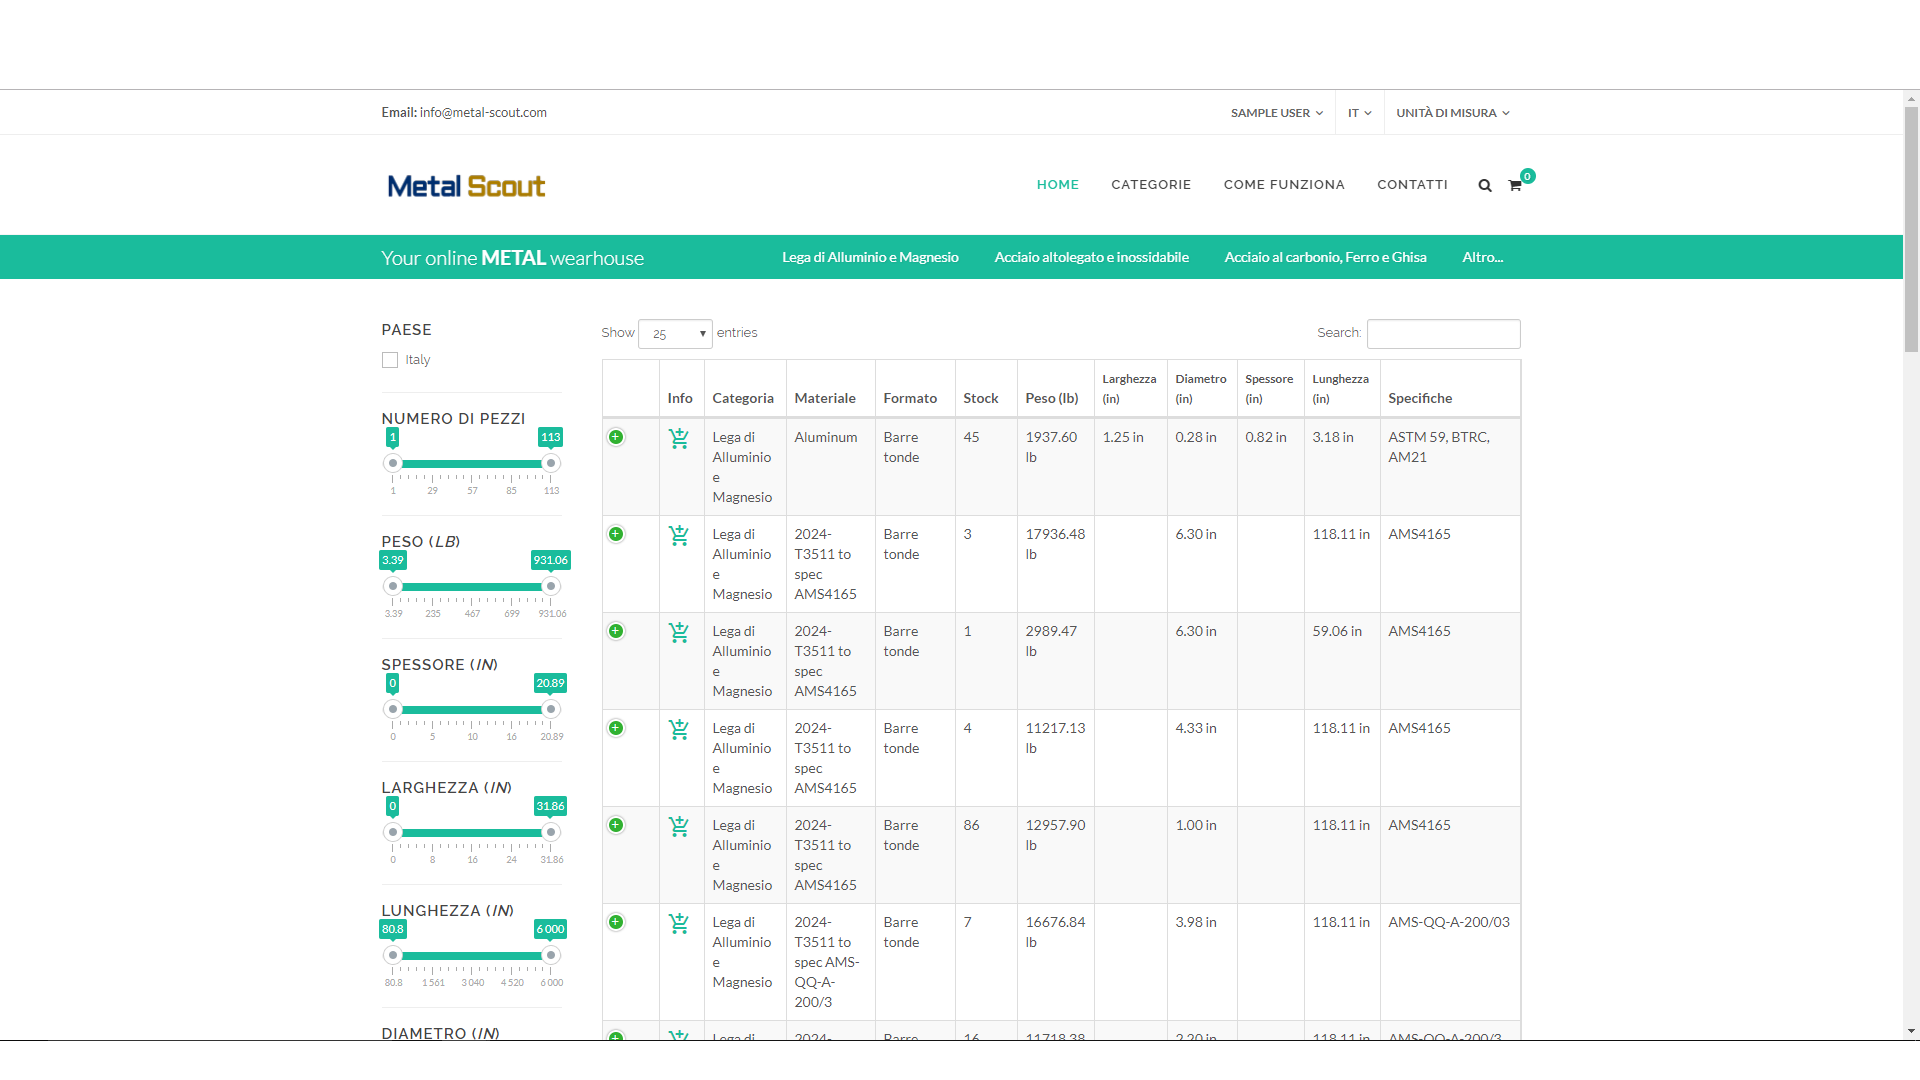The width and height of the screenshot is (1920, 1080).
Task: Open the SAMPLE USER dropdown
Action: click(1276, 113)
